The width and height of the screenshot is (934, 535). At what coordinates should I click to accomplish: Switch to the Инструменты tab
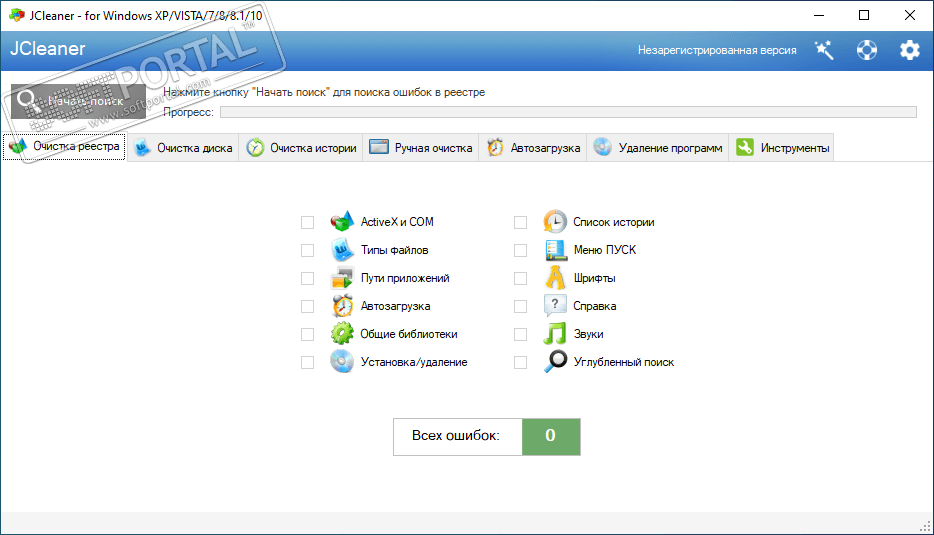point(782,148)
